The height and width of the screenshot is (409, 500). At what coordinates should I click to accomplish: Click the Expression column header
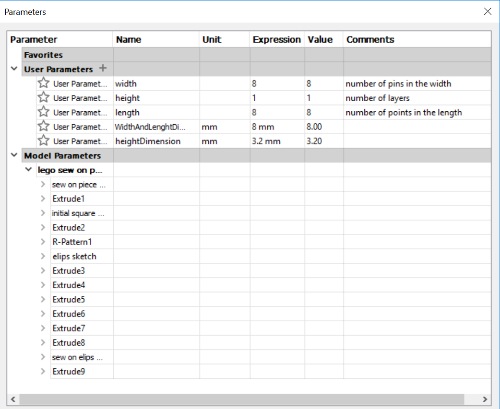[277, 39]
